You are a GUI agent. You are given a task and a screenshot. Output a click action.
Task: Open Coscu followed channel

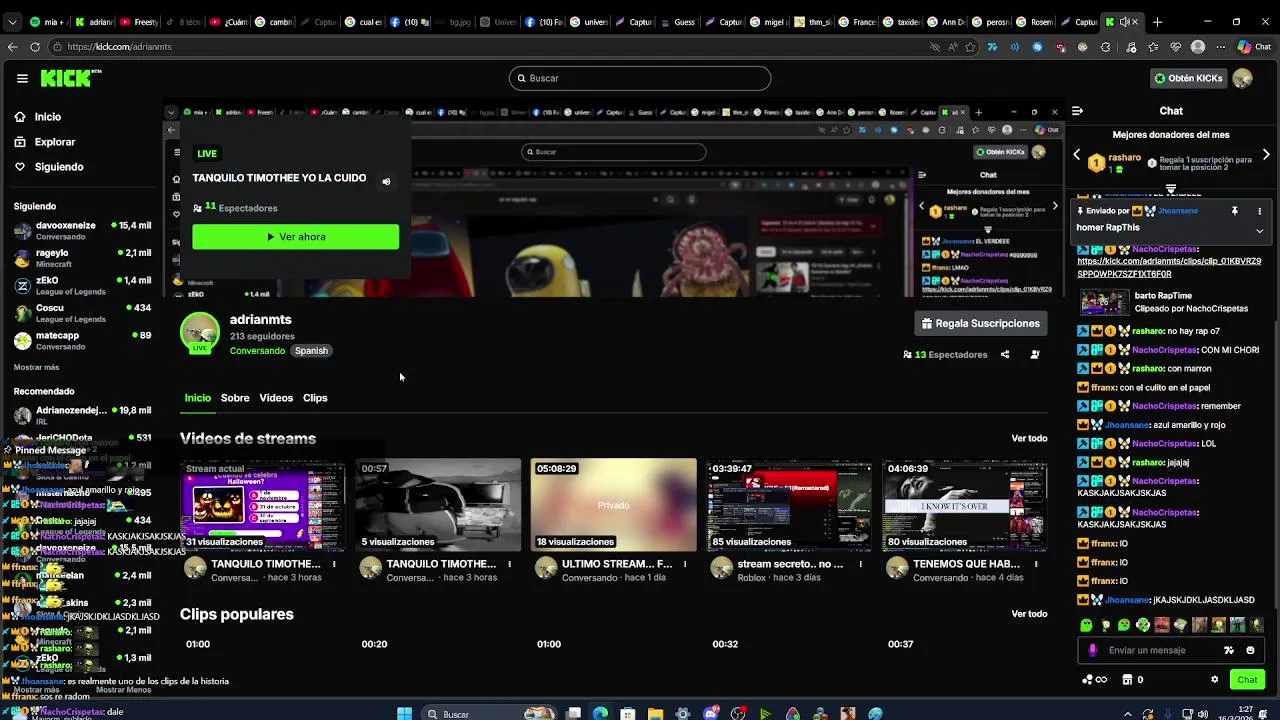pos(82,313)
